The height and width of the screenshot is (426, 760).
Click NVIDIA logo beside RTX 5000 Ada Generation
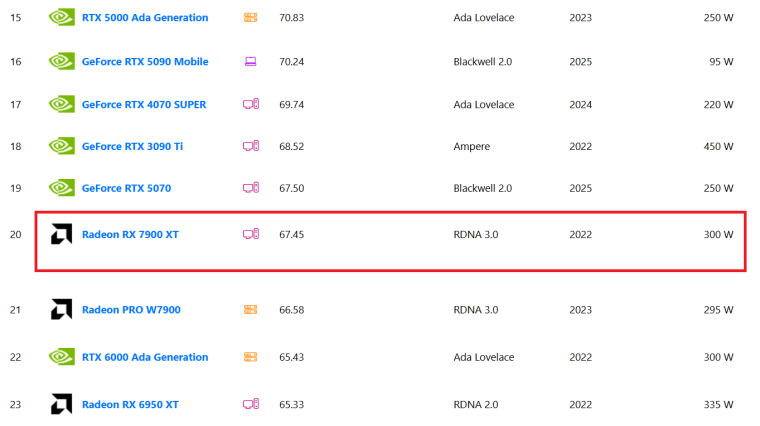(x=62, y=17)
